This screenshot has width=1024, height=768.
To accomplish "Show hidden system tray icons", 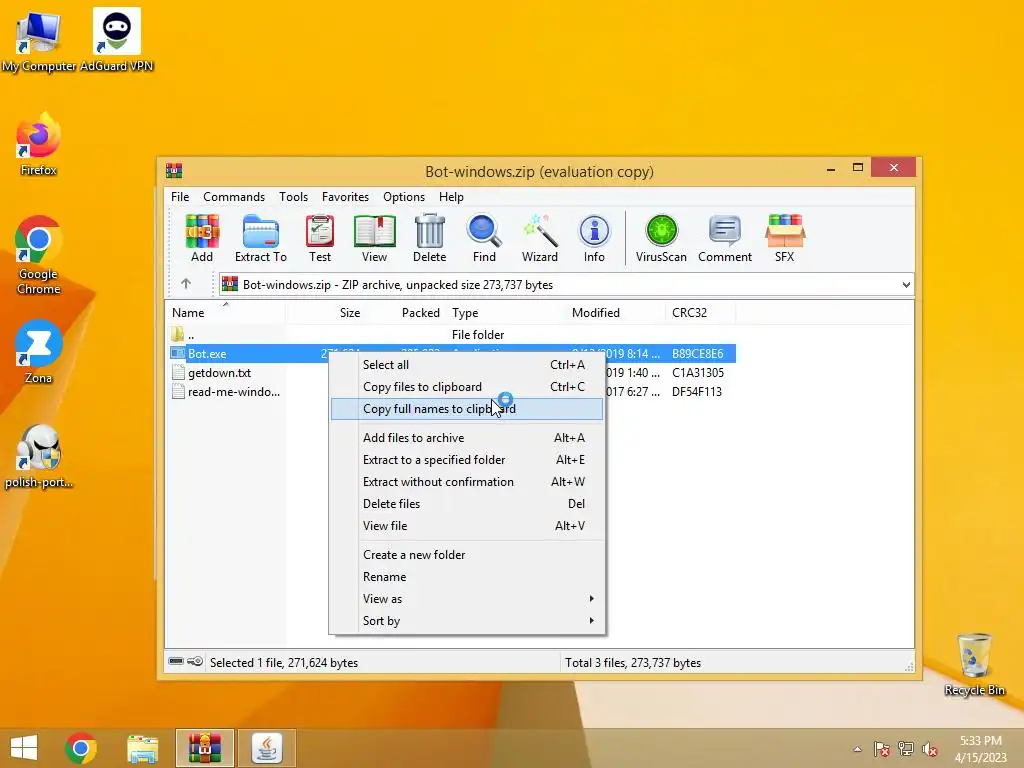I will click(x=857, y=749).
